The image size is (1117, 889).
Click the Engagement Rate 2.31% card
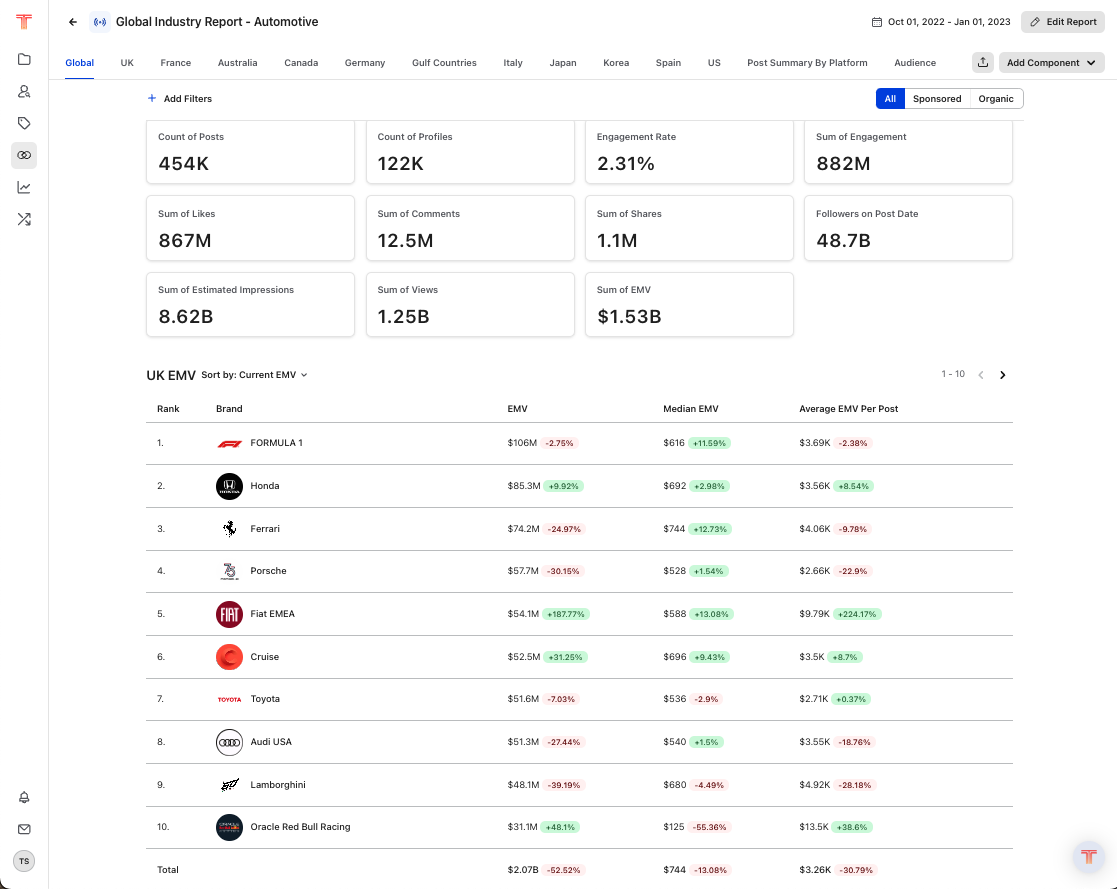click(689, 152)
